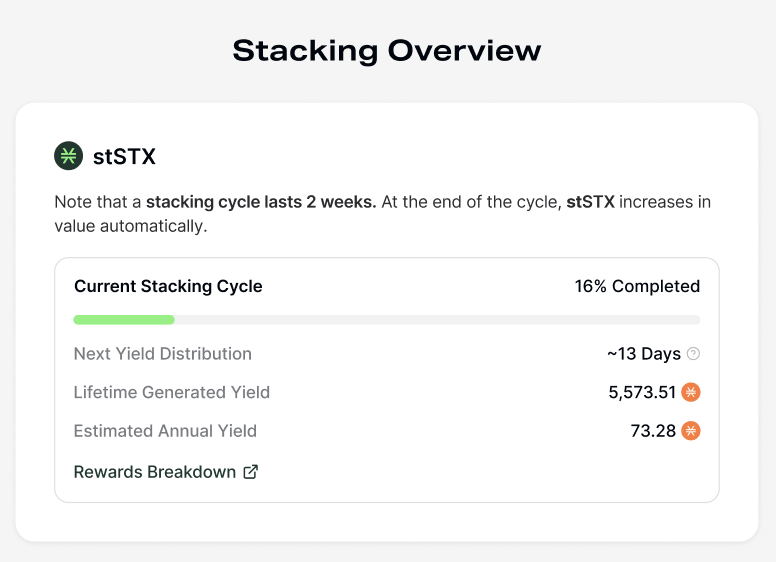The image size is (776, 562).
Task: Open the Rewards Breakdown link
Action: [x=155, y=472]
